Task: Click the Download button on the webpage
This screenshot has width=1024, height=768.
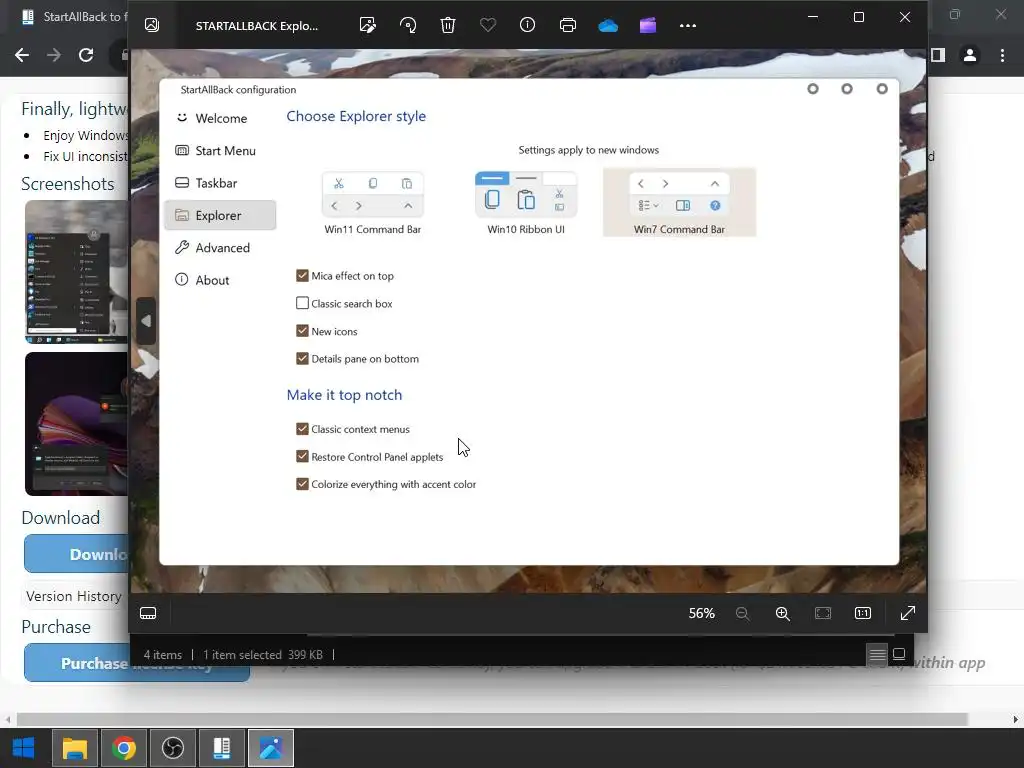Action: (x=76, y=554)
